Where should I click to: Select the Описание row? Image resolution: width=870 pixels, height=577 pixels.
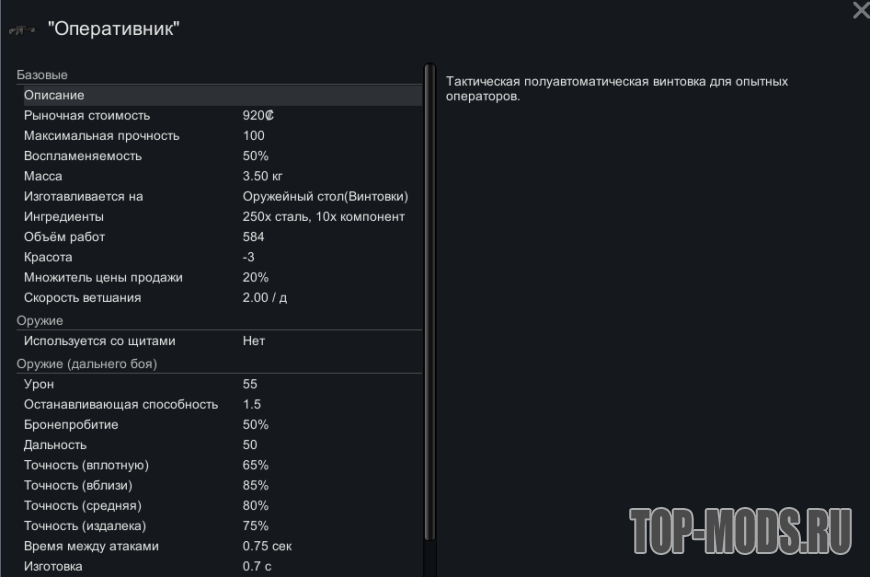pos(222,95)
